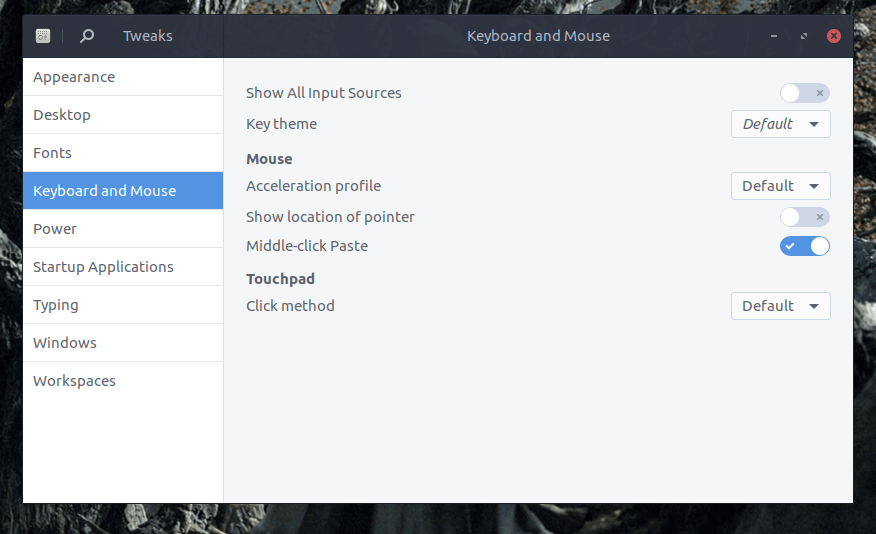This screenshot has height=534, width=876.
Task: Select Typing in the sidebar
Action: point(123,305)
